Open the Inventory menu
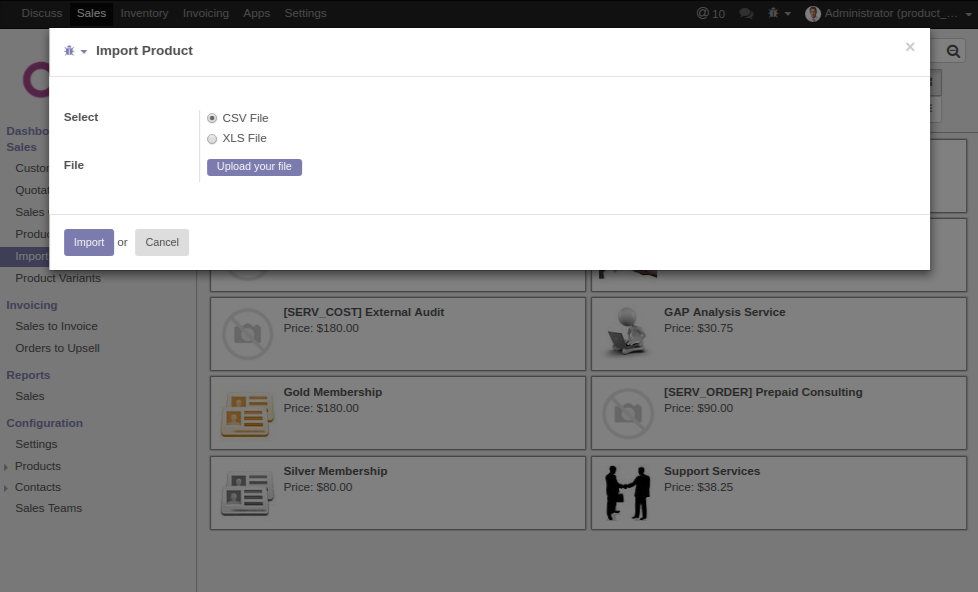The image size is (978, 592). point(144,13)
